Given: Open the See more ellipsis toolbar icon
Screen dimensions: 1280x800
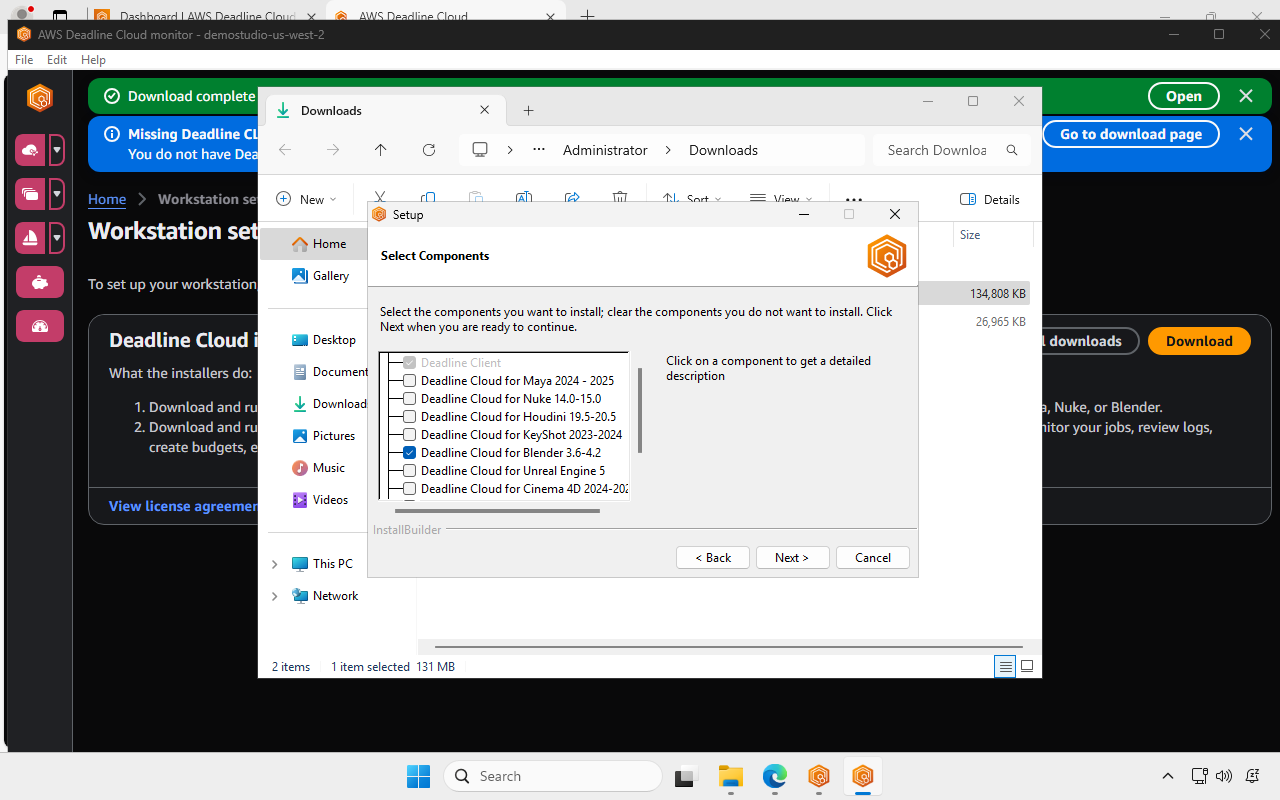Looking at the screenshot, I should [853, 199].
